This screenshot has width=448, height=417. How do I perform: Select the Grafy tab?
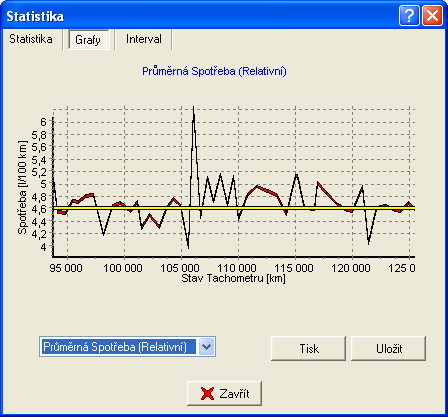click(x=88, y=40)
